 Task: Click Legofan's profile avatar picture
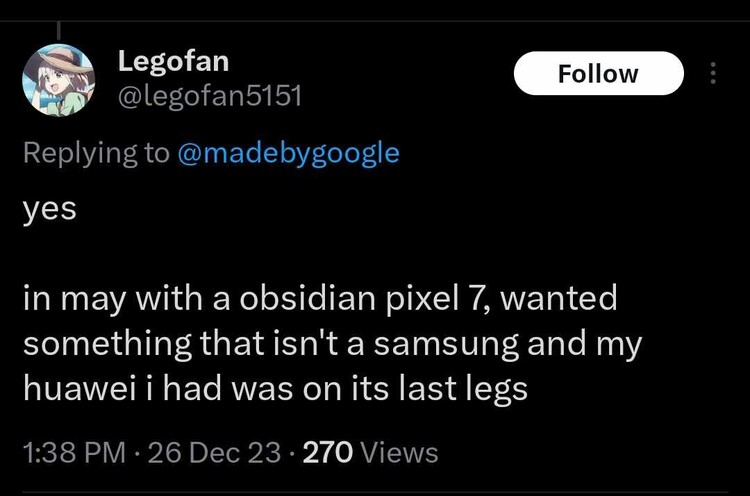(58, 80)
